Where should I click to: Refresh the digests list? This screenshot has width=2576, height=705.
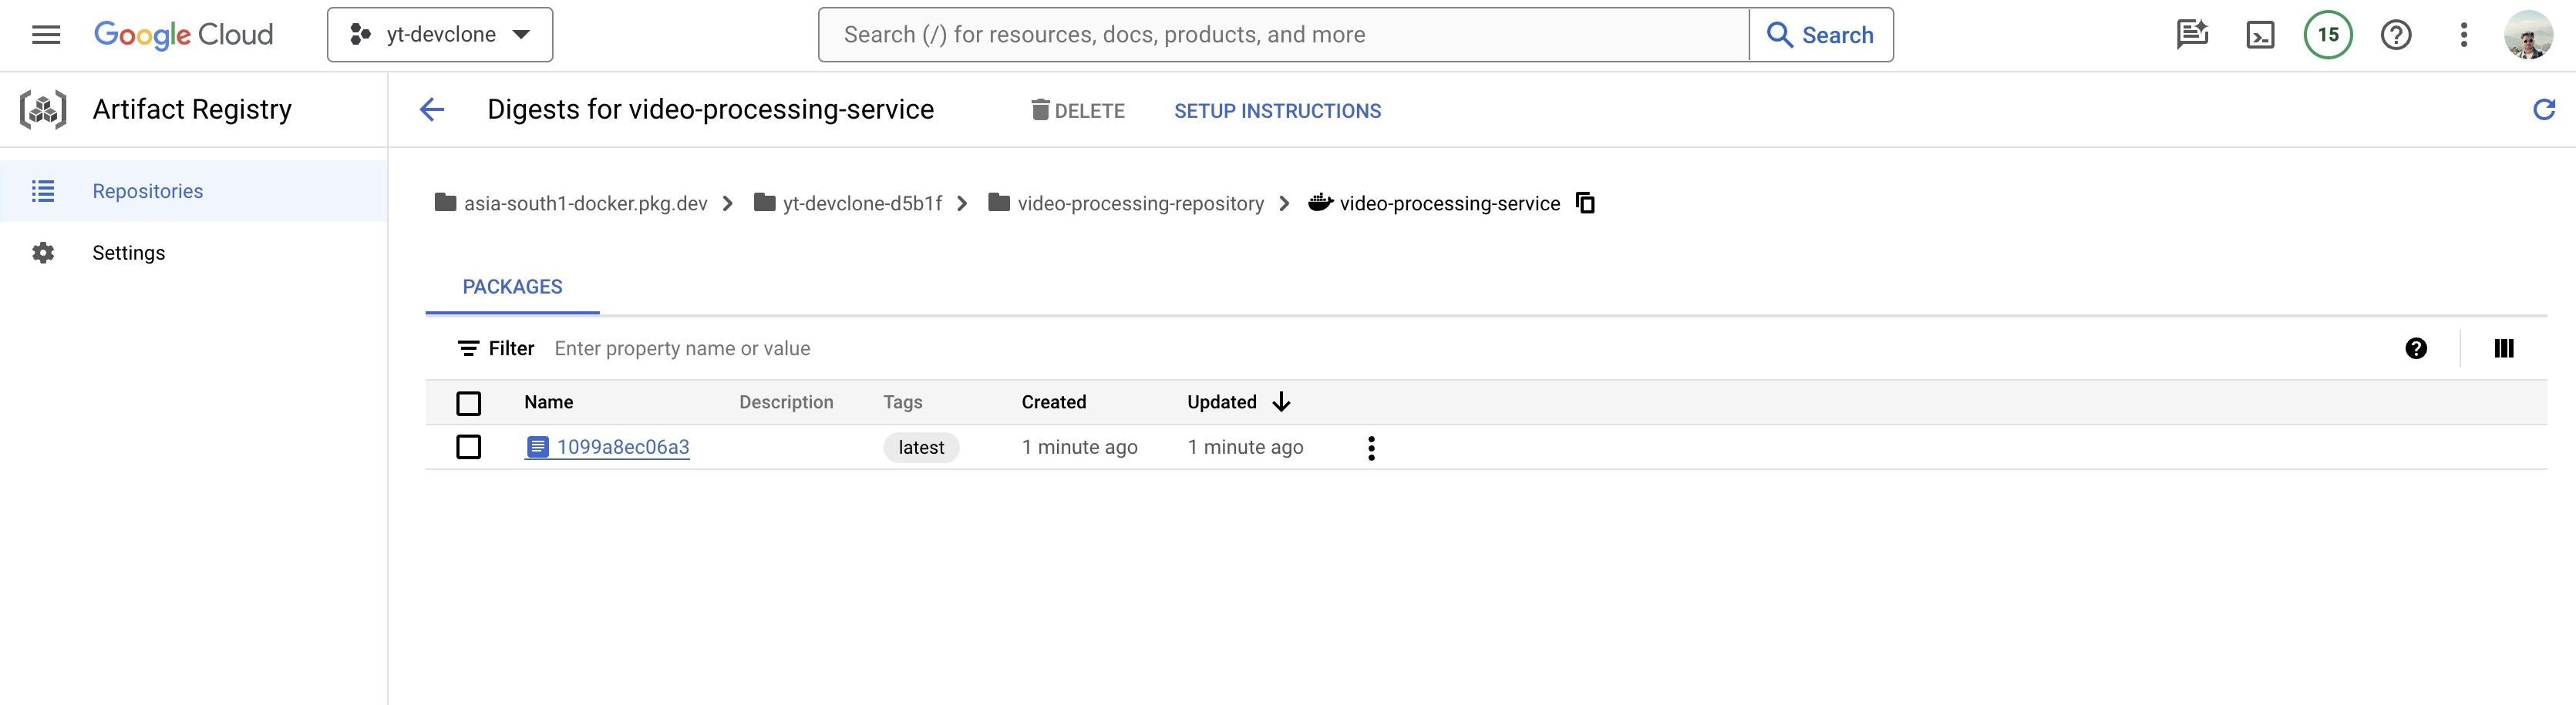pos(2543,110)
